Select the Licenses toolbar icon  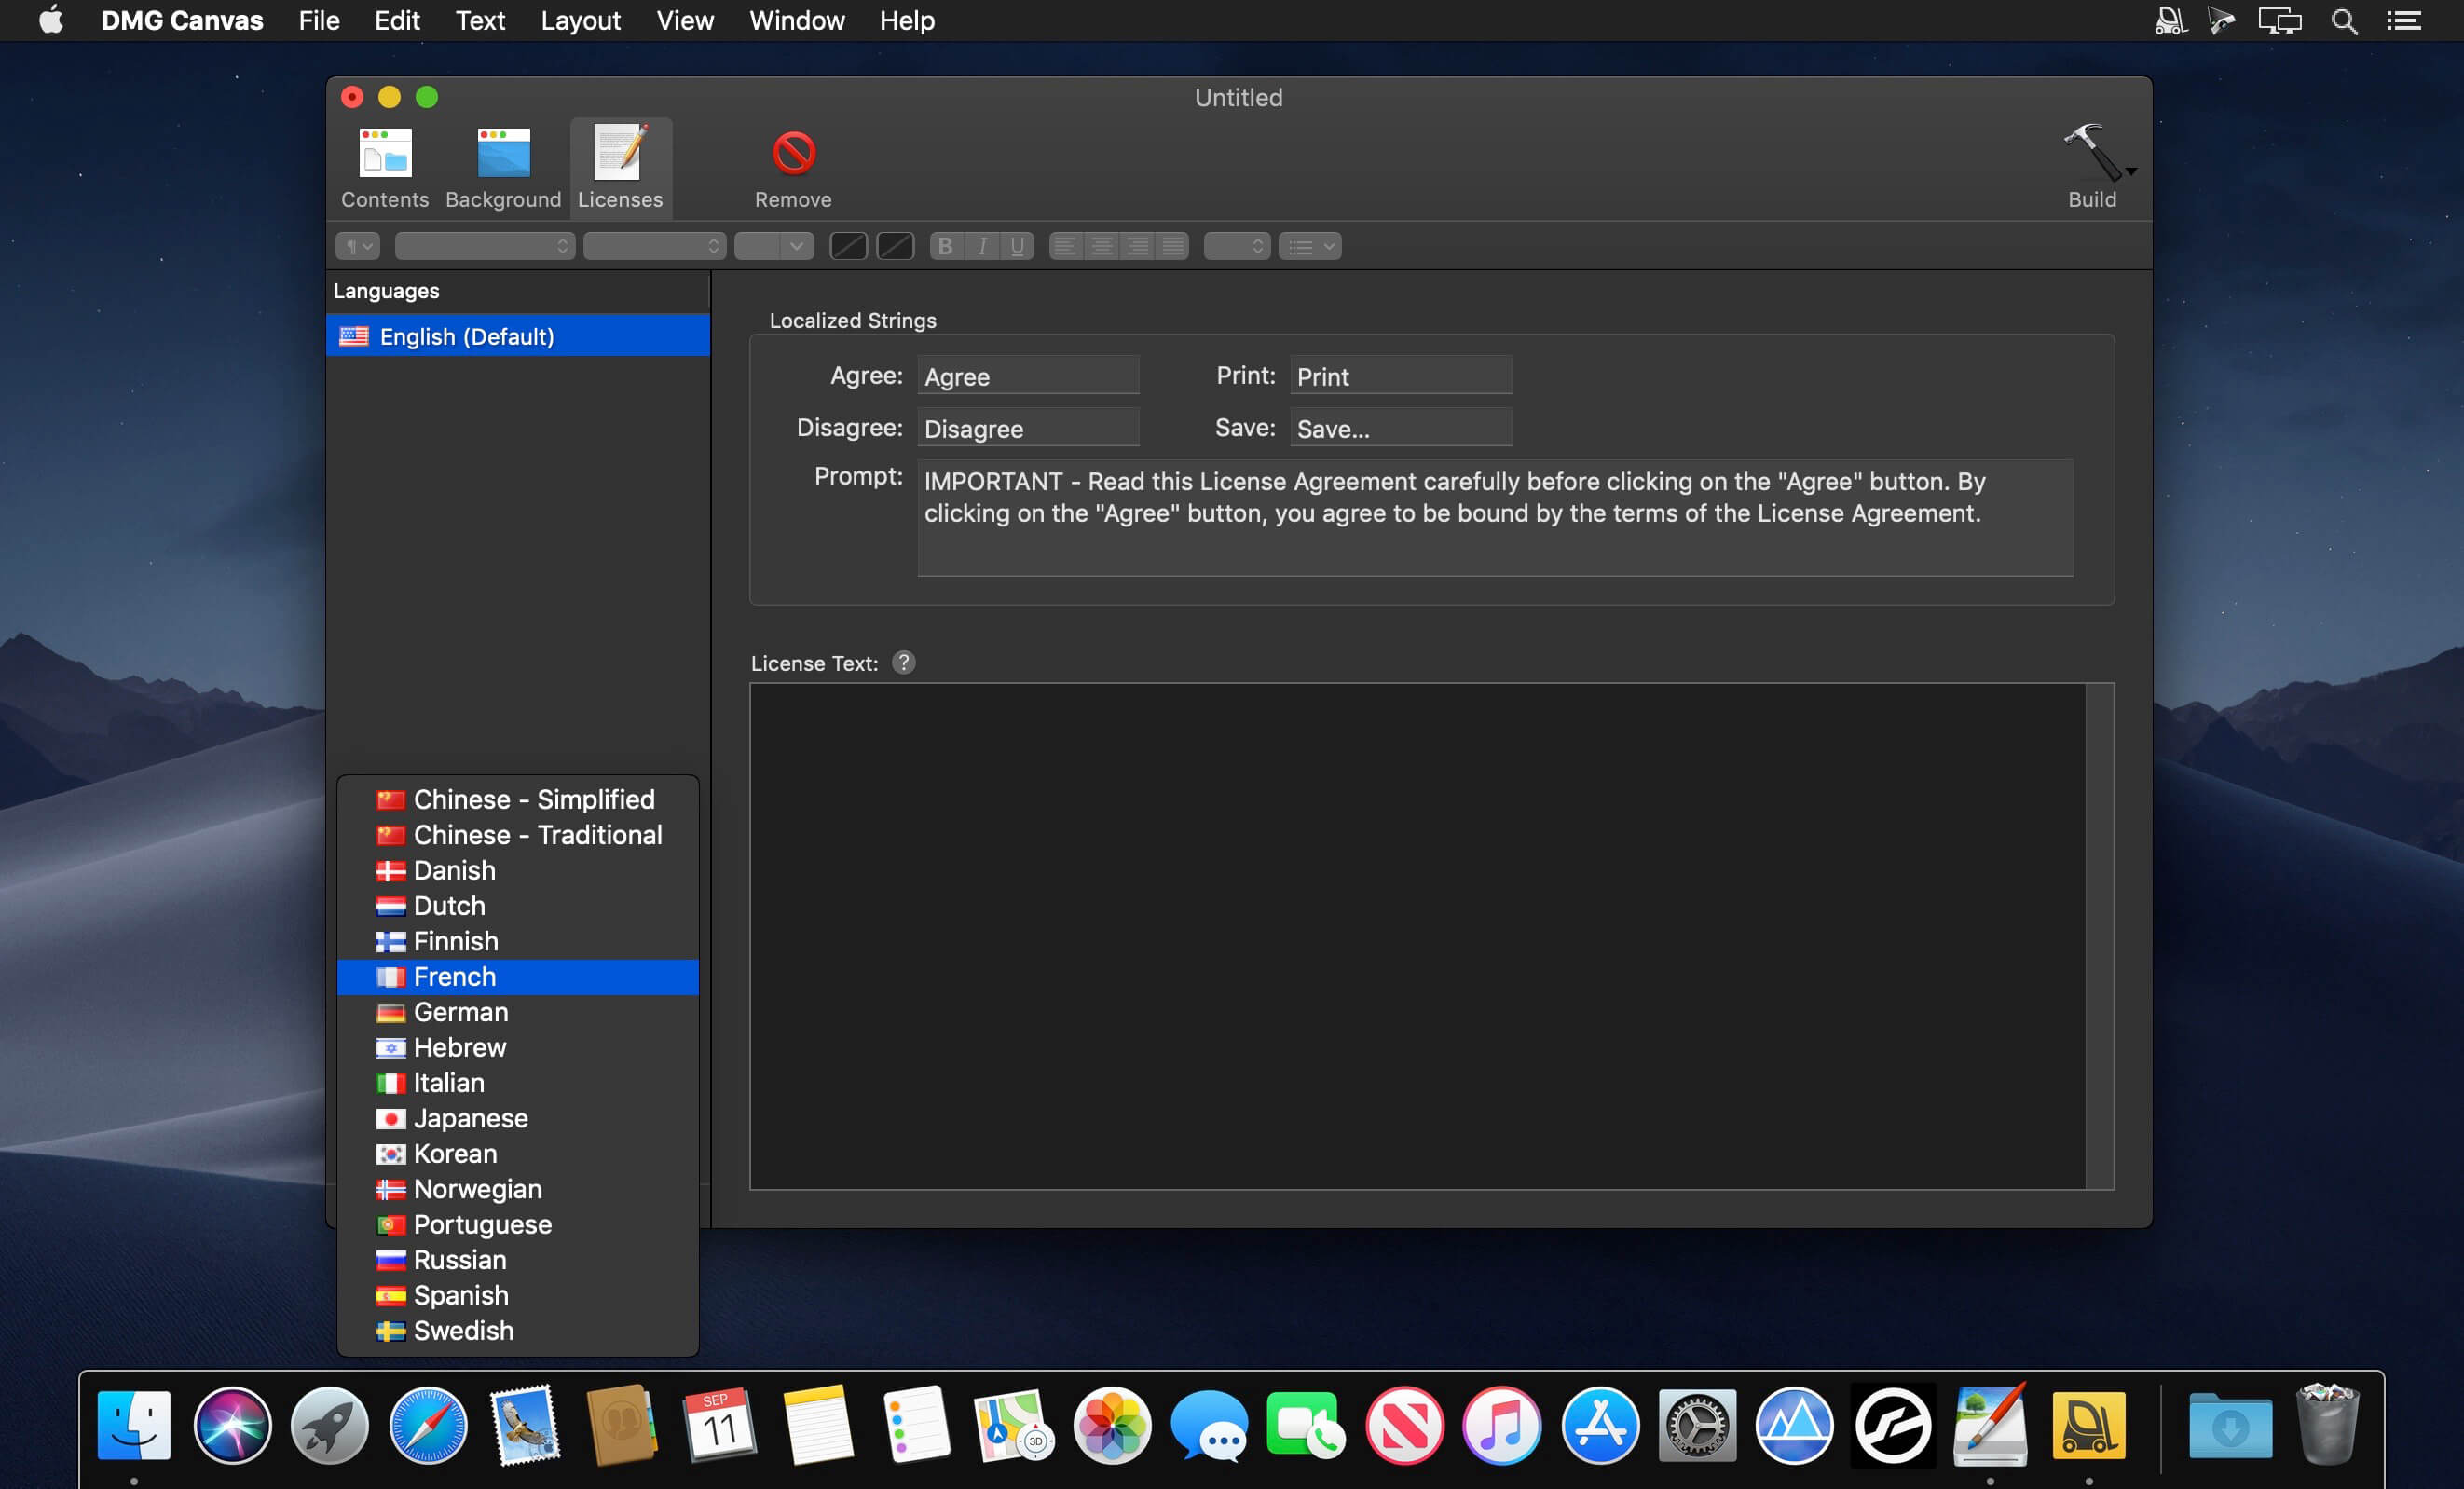point(620,168)
